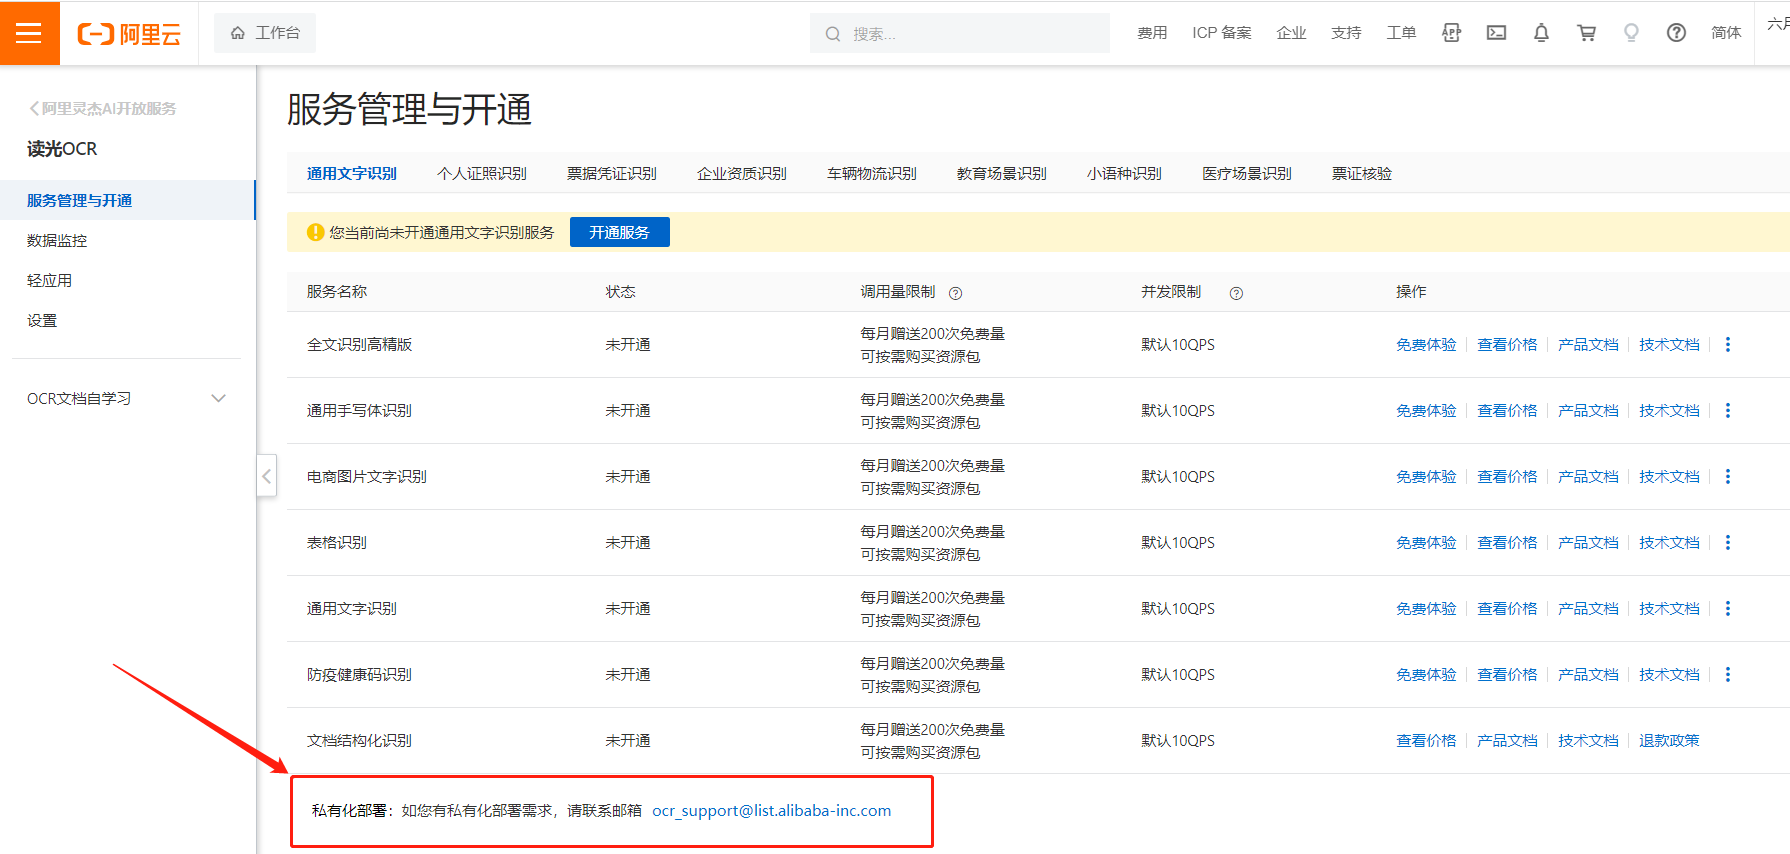Viewport: 1790px width, 854px height.
Task: Switch to the 个人证照识别 tab
Action: [482, 173]
